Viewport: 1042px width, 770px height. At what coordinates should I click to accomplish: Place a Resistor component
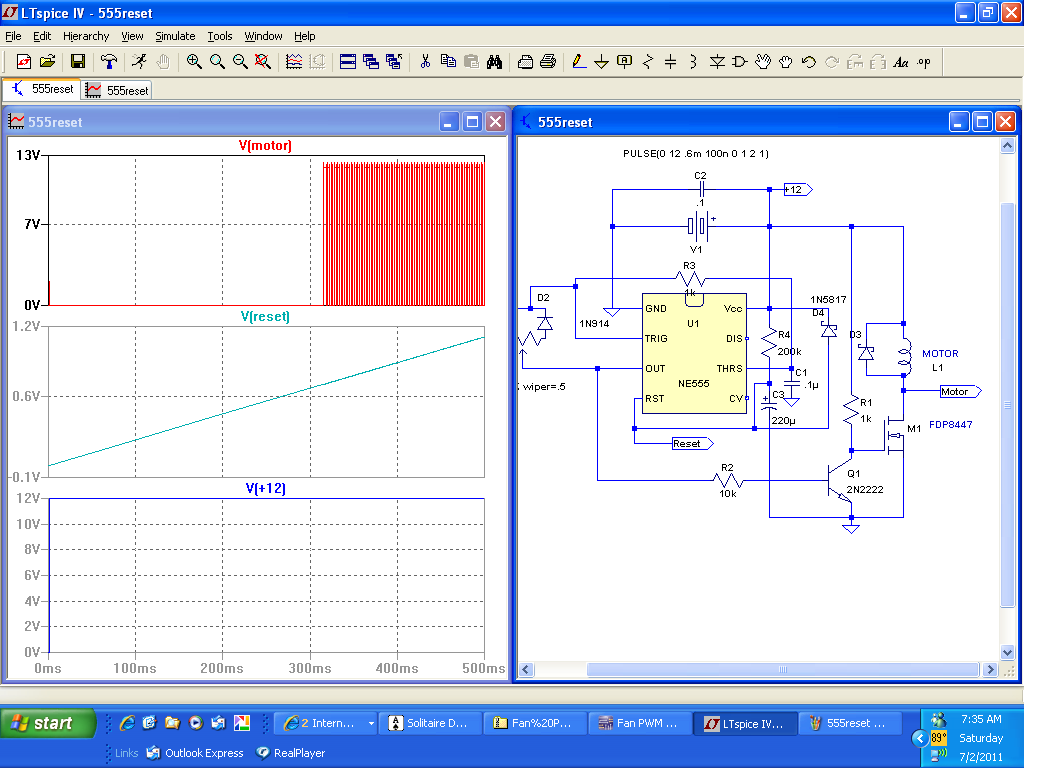(x=648, y=62)
